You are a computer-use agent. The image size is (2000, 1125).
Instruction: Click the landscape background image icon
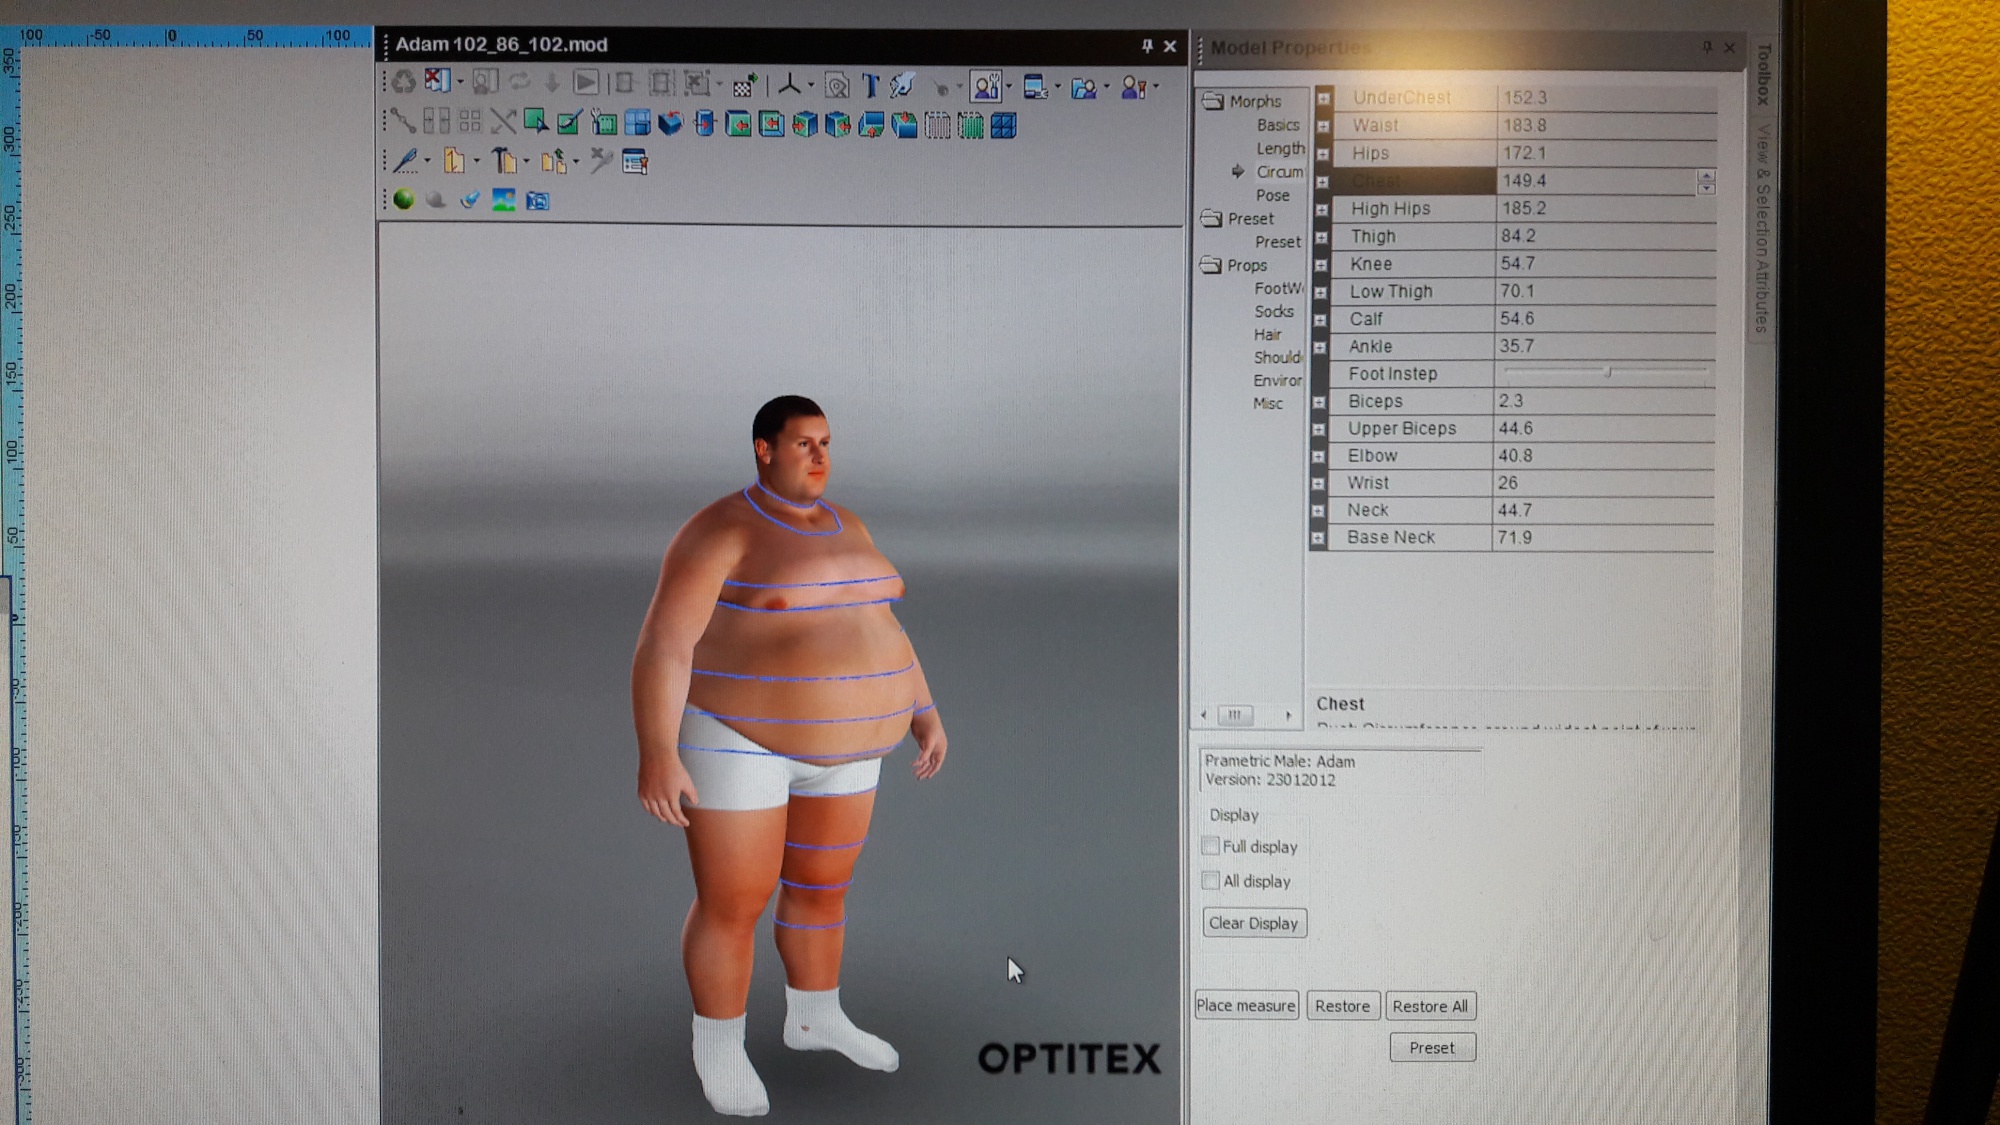[503, 200]
